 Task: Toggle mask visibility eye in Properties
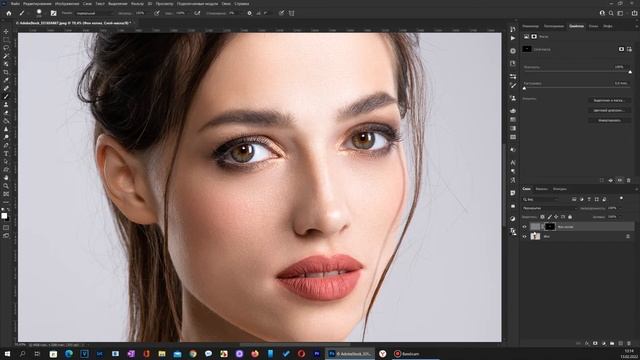620,180
